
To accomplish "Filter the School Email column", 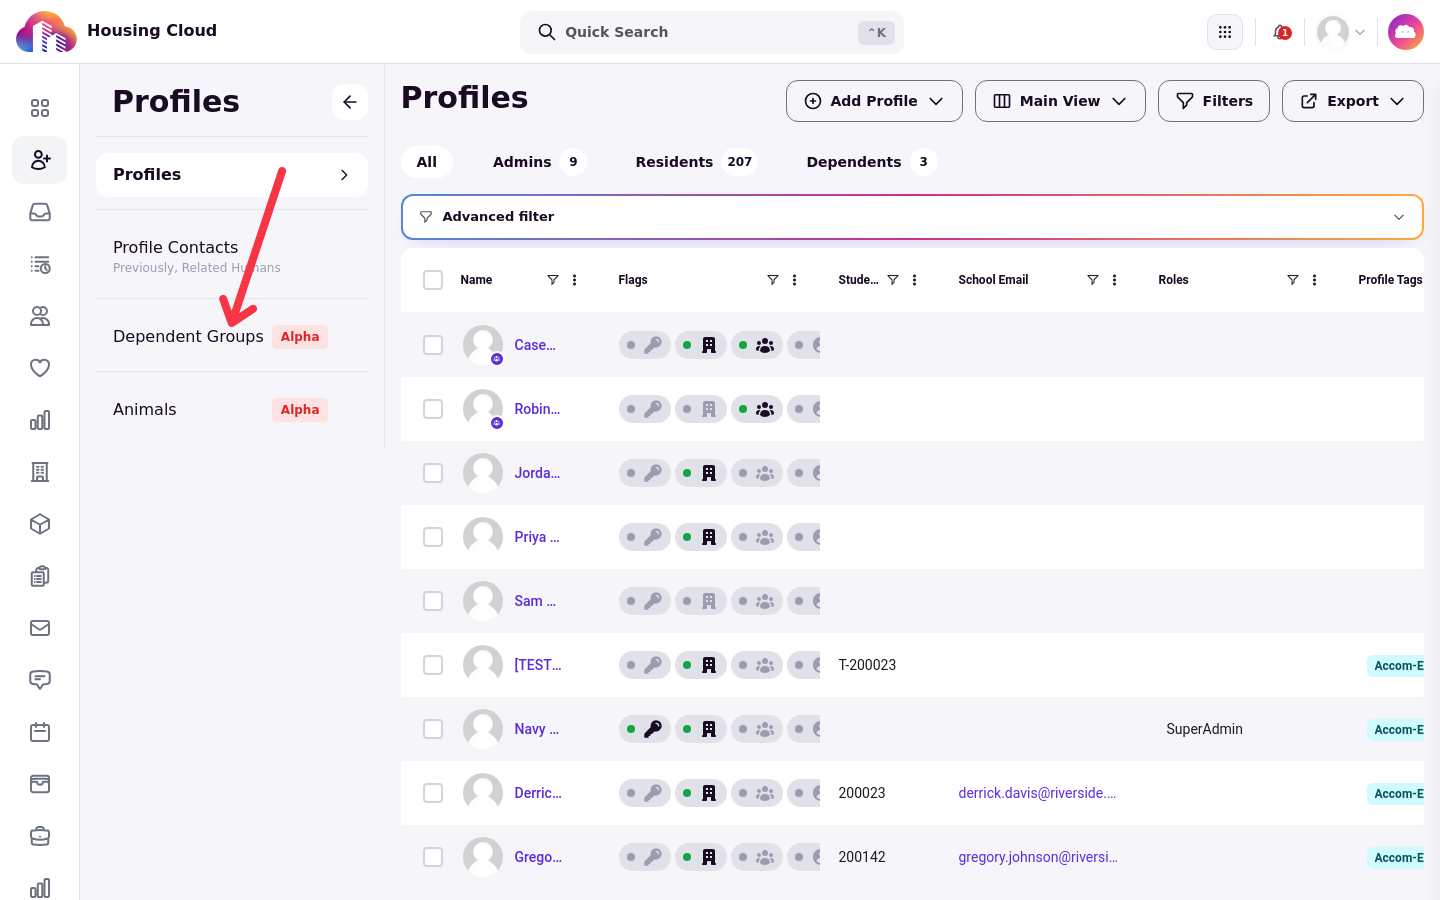I will click(1093, 280).
